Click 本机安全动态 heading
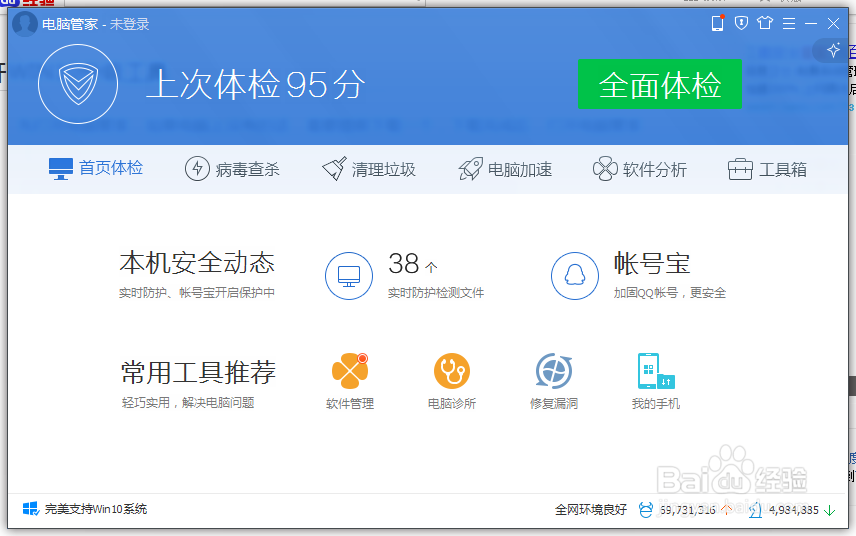 [197, 263]
